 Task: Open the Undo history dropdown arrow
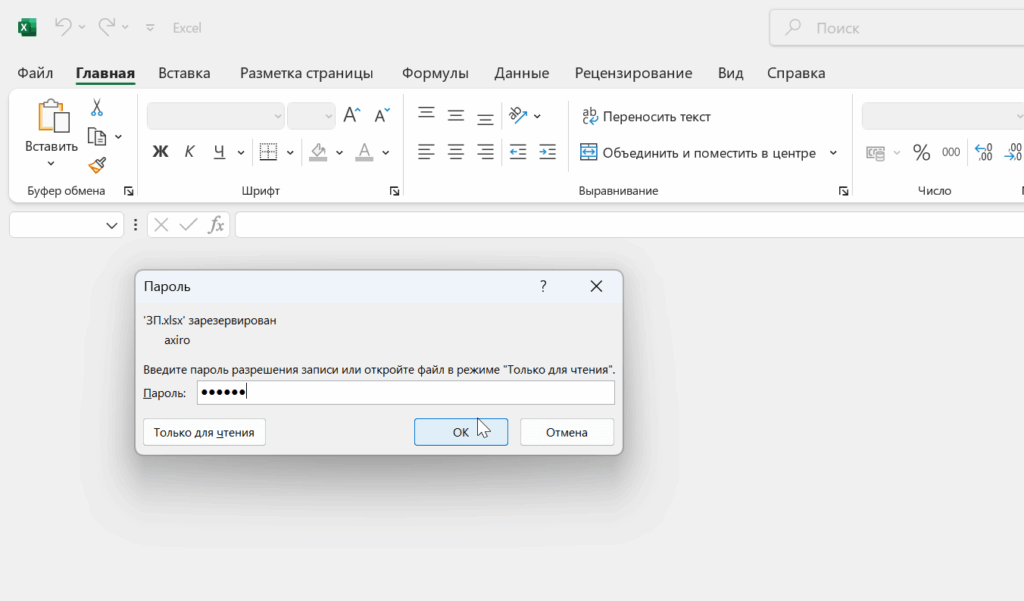coord(82,27)
